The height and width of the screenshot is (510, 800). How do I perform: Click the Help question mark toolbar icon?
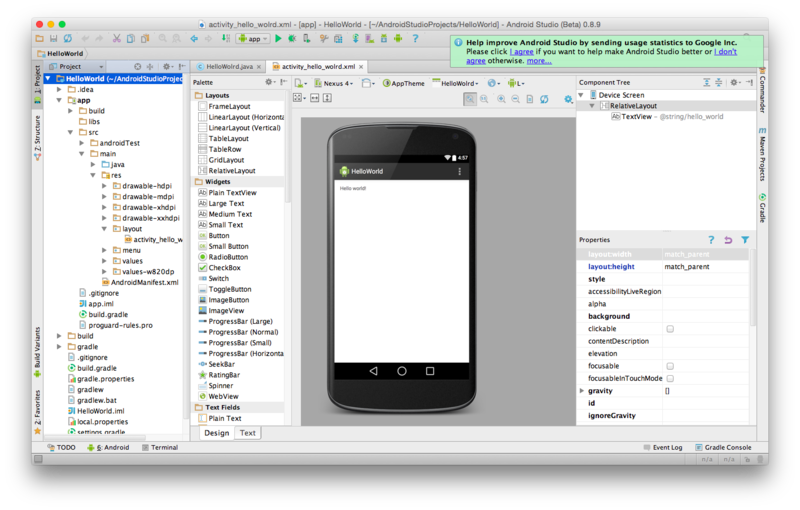click(415, 38)
